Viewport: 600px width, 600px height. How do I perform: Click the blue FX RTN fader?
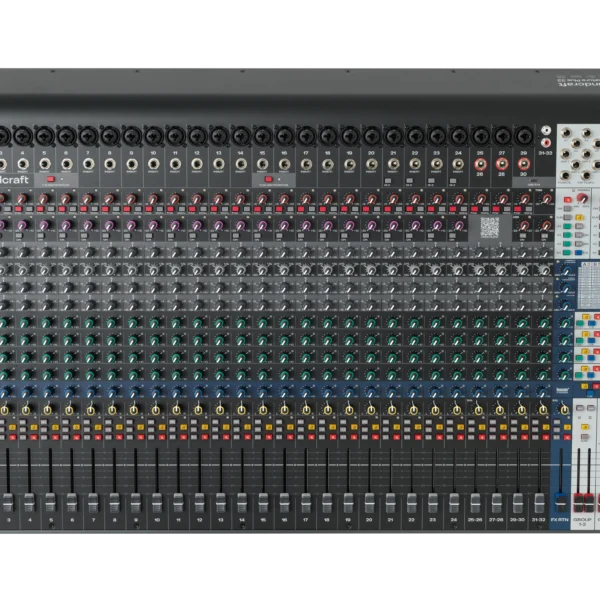click(x=561, y=502)
